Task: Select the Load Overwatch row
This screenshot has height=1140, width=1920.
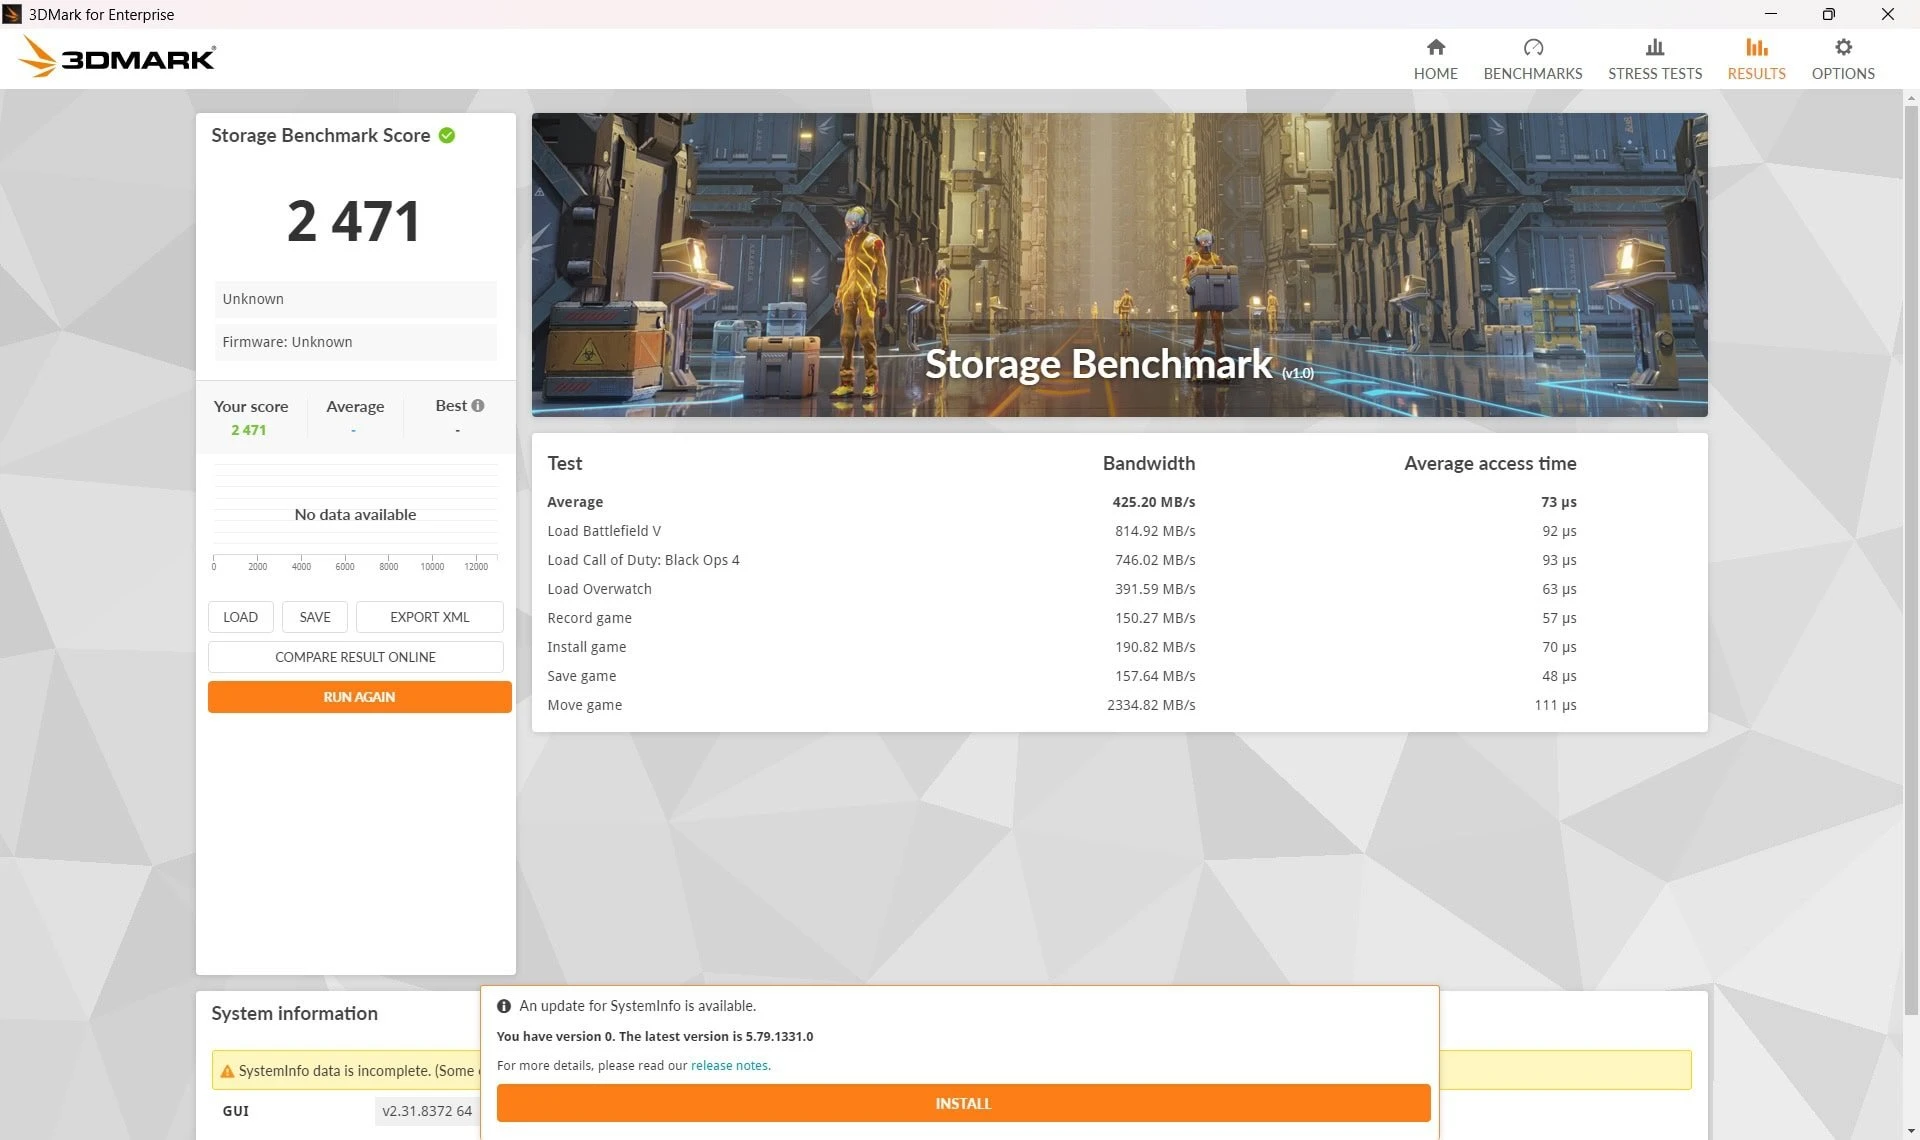Action: [x=1118, y=589]
